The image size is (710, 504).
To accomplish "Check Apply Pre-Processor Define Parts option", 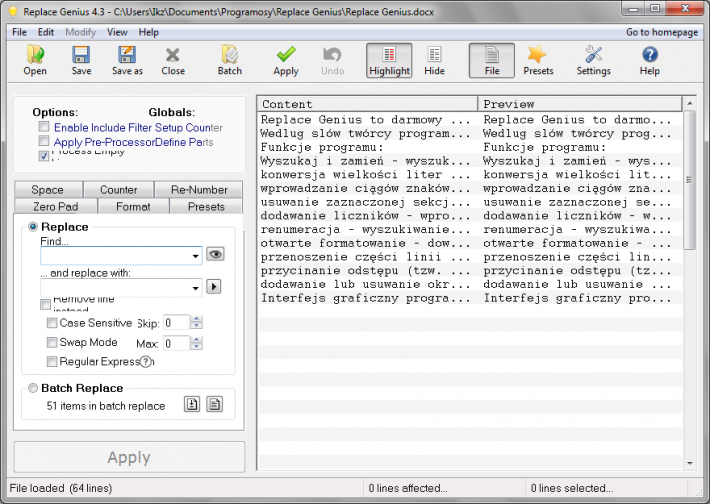I will coord(44,140).
